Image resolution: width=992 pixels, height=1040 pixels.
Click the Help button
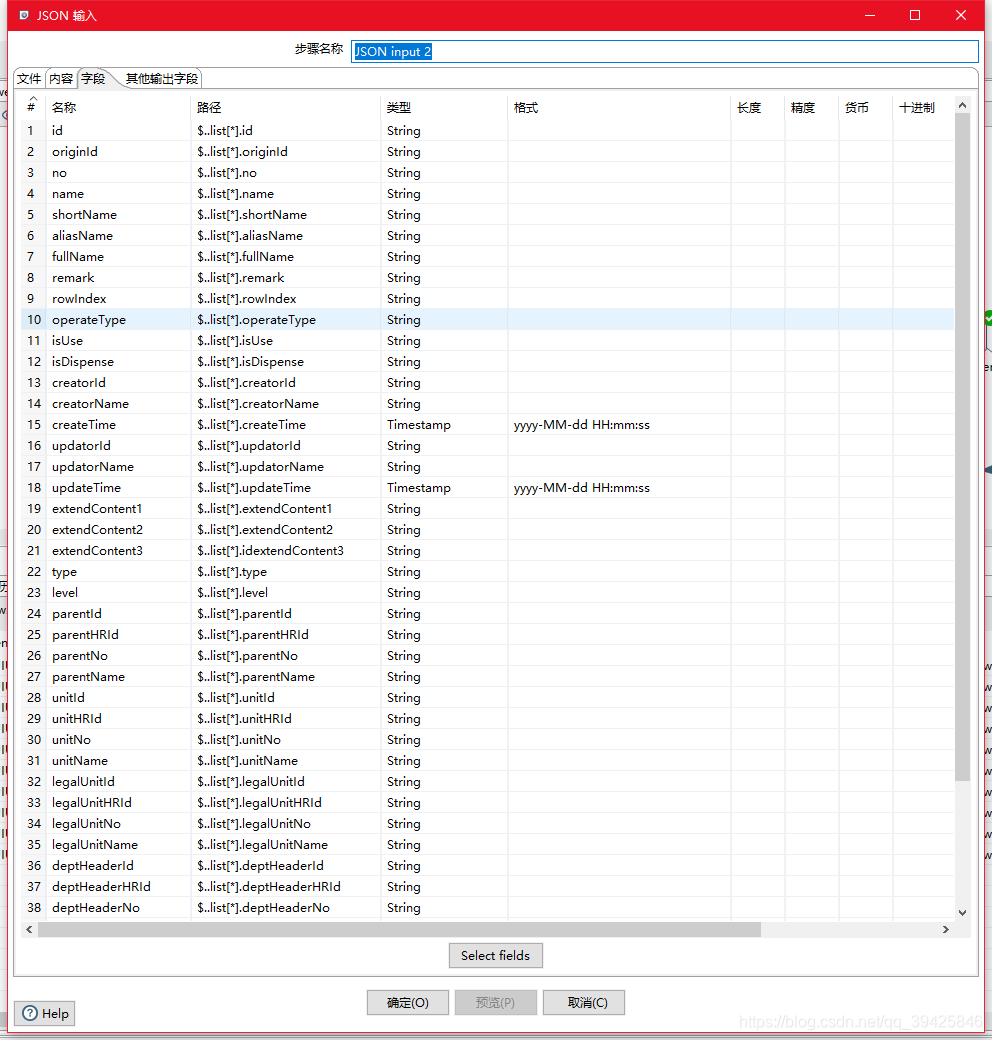click(x=43, y=1013)
